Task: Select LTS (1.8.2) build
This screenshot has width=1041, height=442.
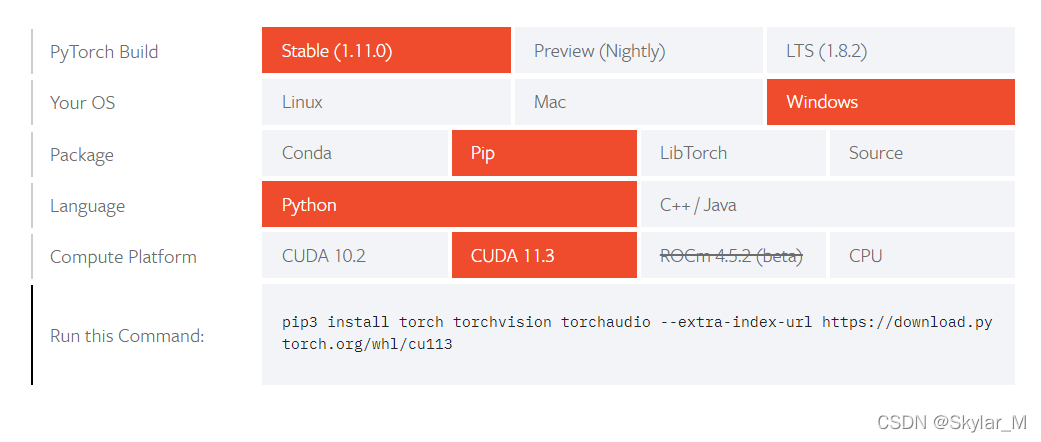Action: tap(890, 50)
